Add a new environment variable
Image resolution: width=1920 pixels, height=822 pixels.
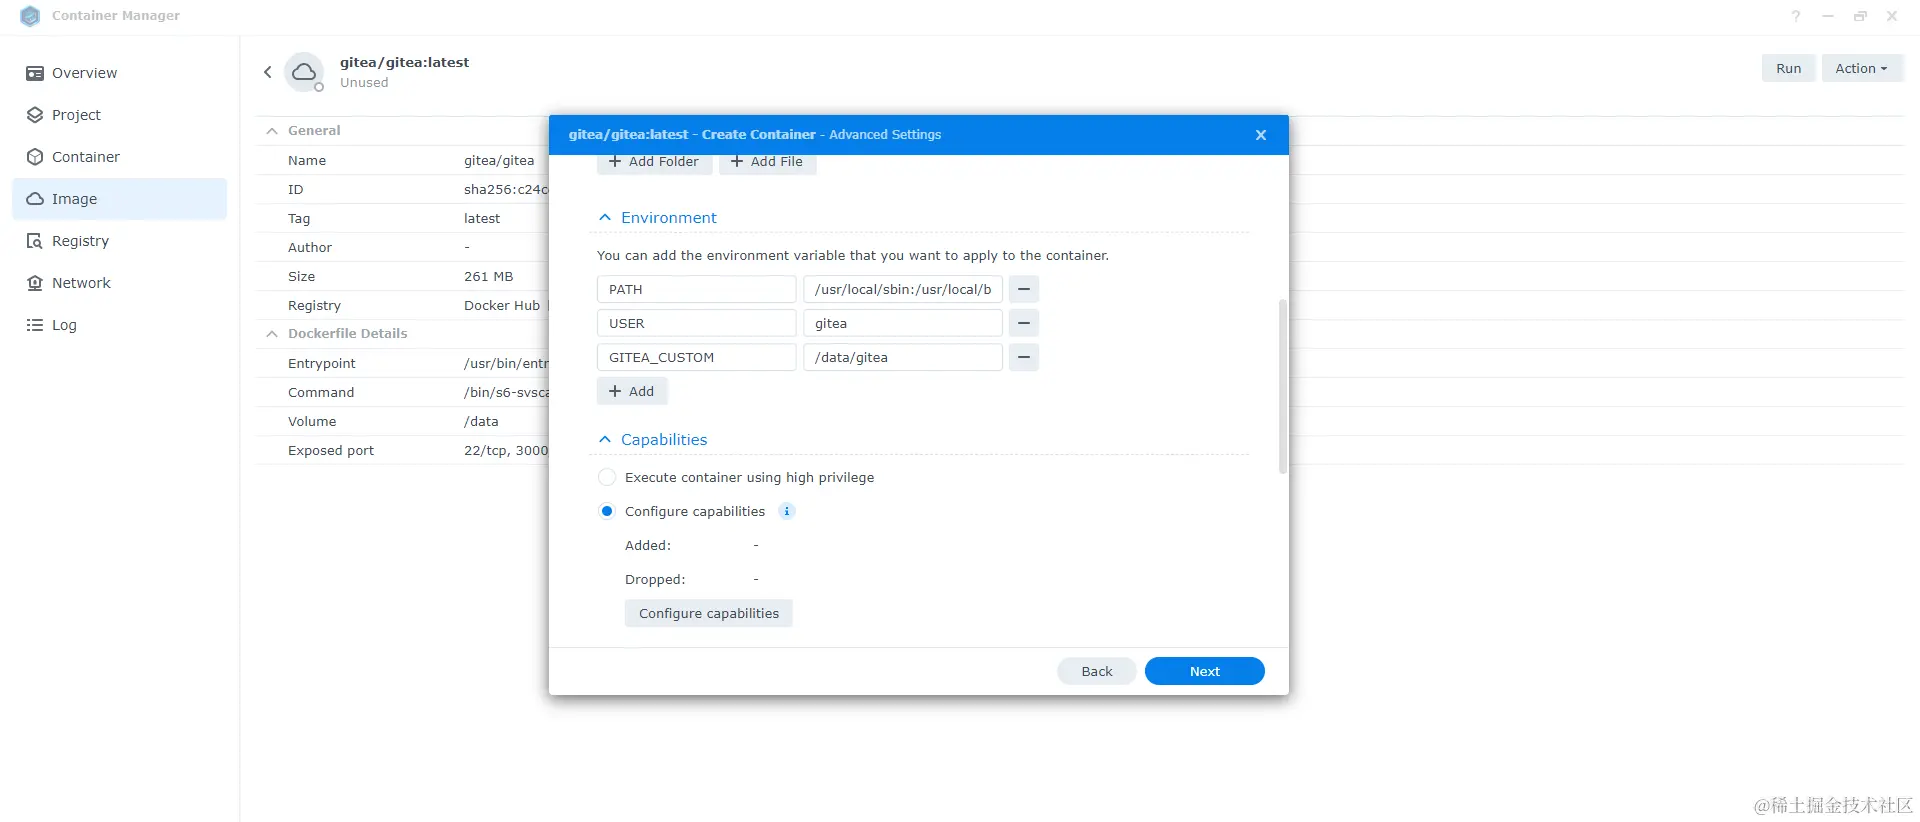[632, 391]
